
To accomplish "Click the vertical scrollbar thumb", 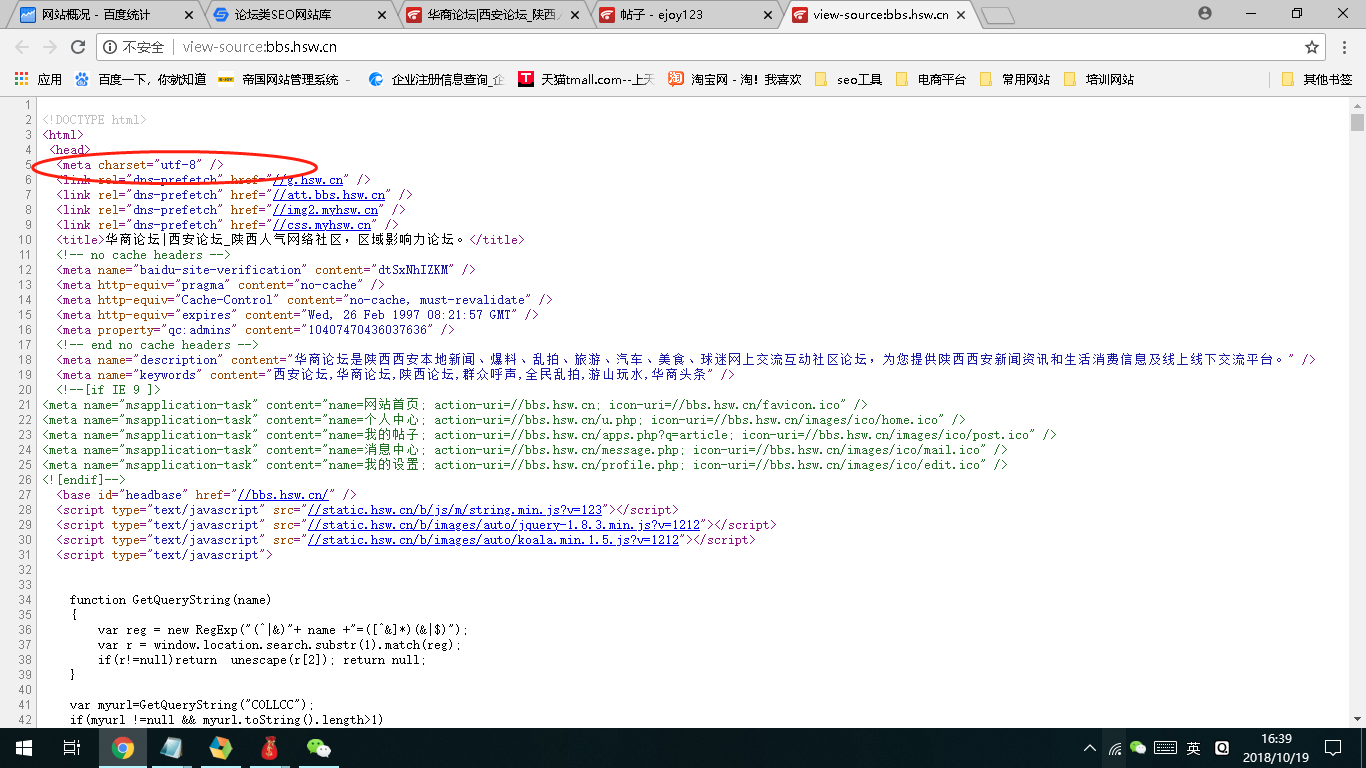I will point(1357,123).
